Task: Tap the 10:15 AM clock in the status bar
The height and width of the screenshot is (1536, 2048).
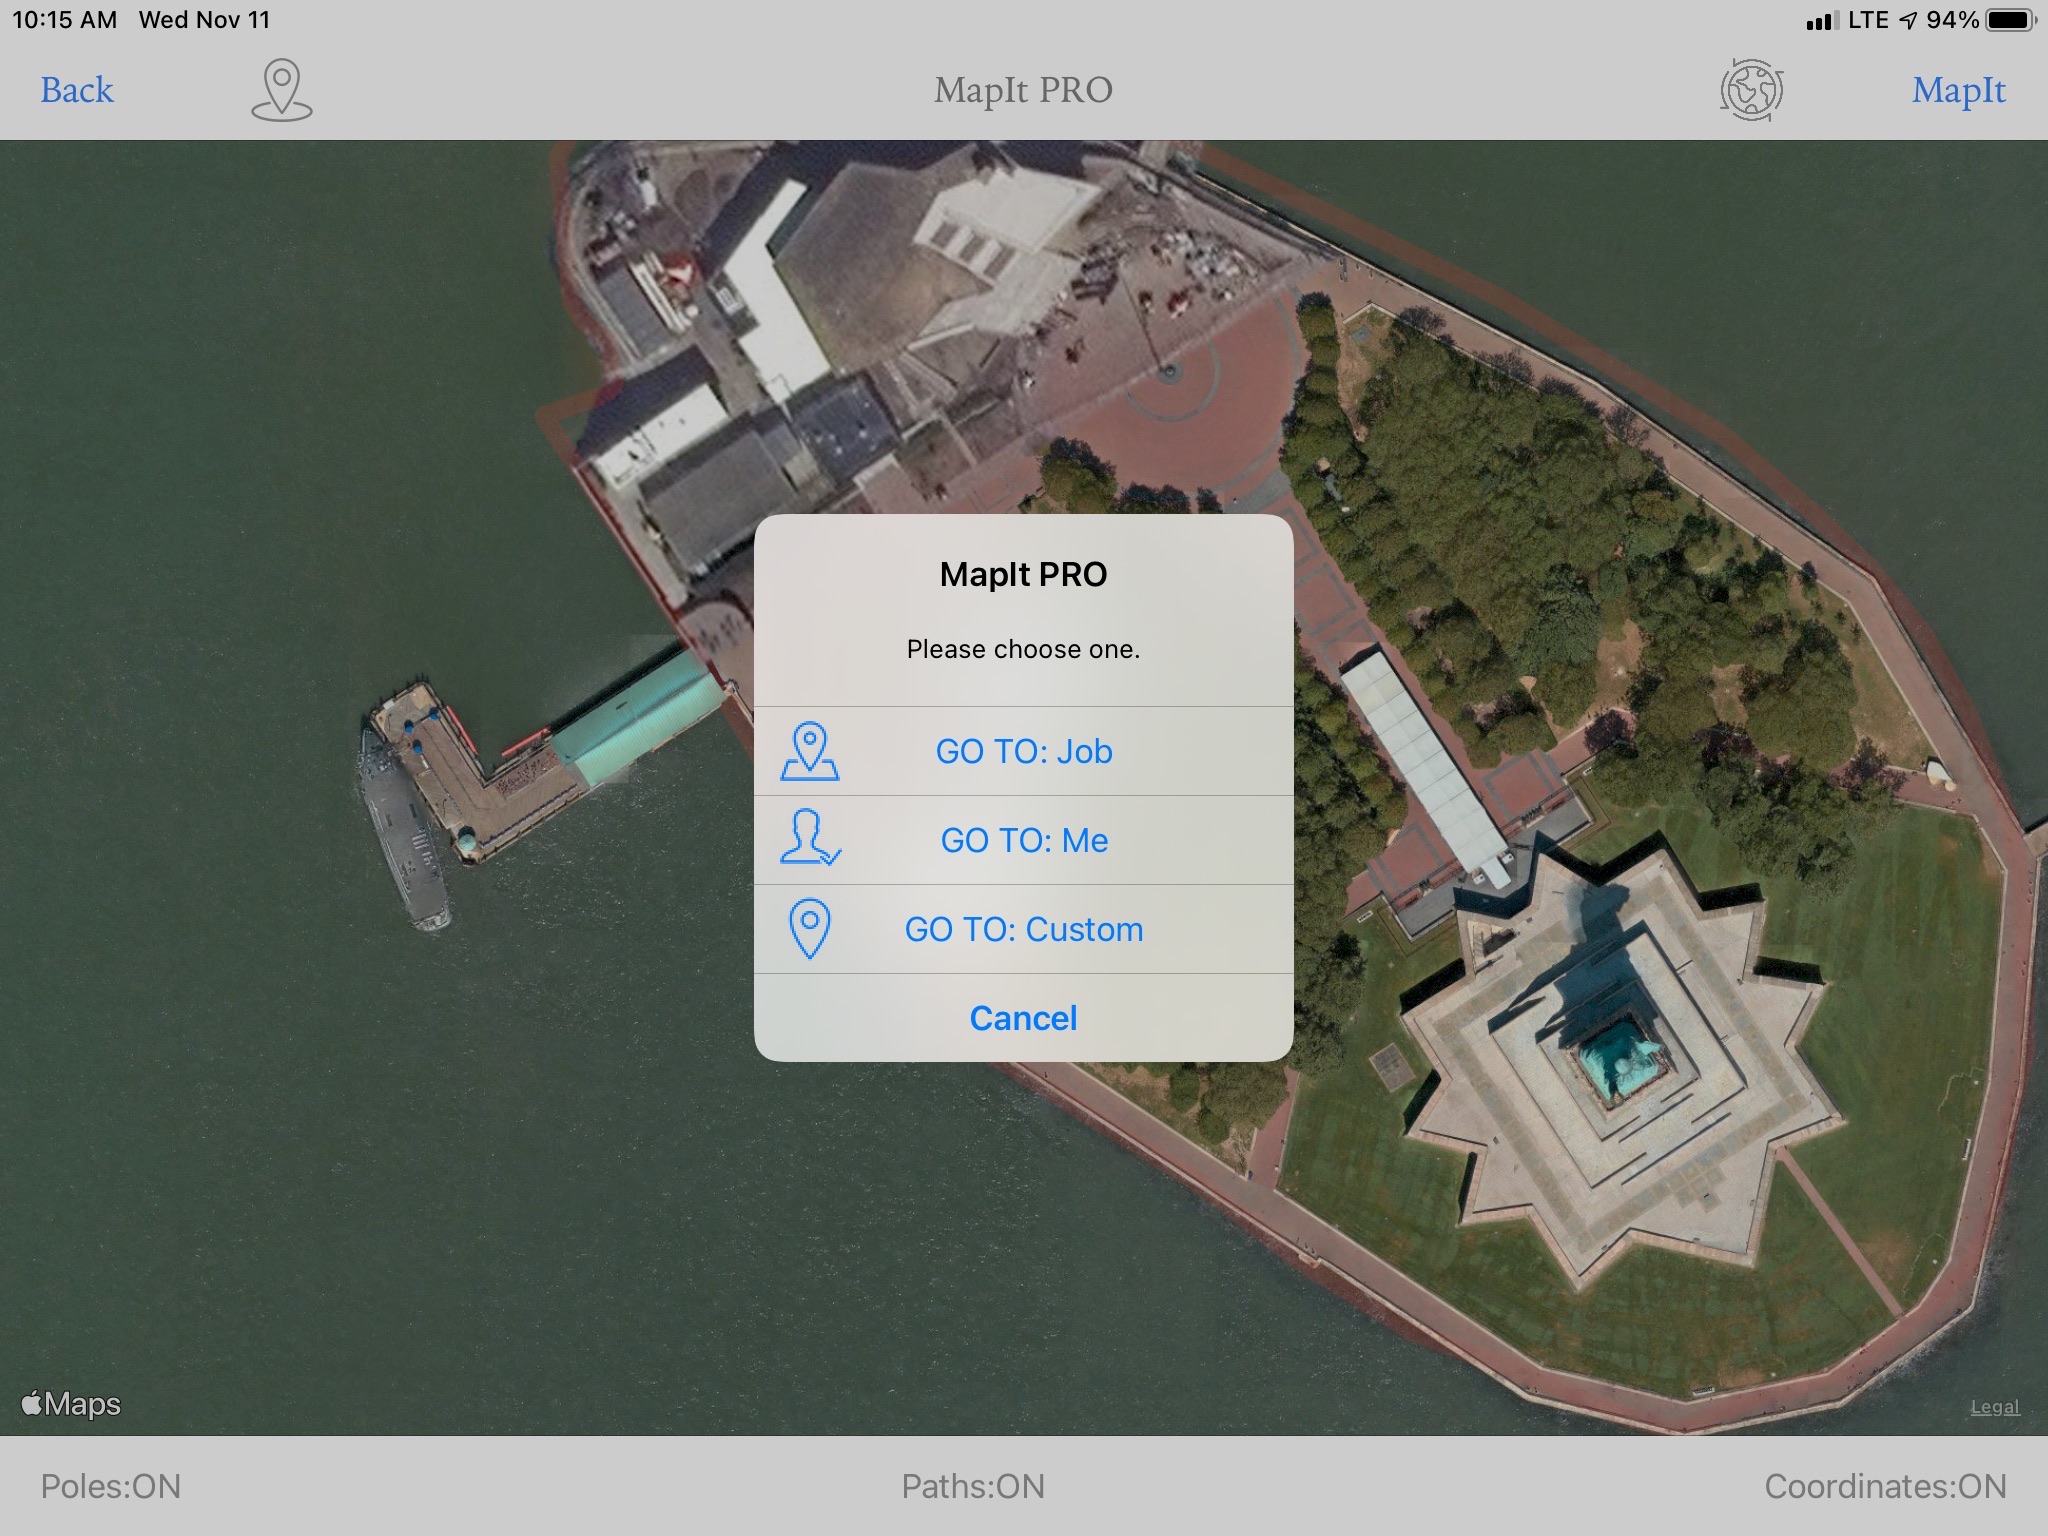Action: 64,20
